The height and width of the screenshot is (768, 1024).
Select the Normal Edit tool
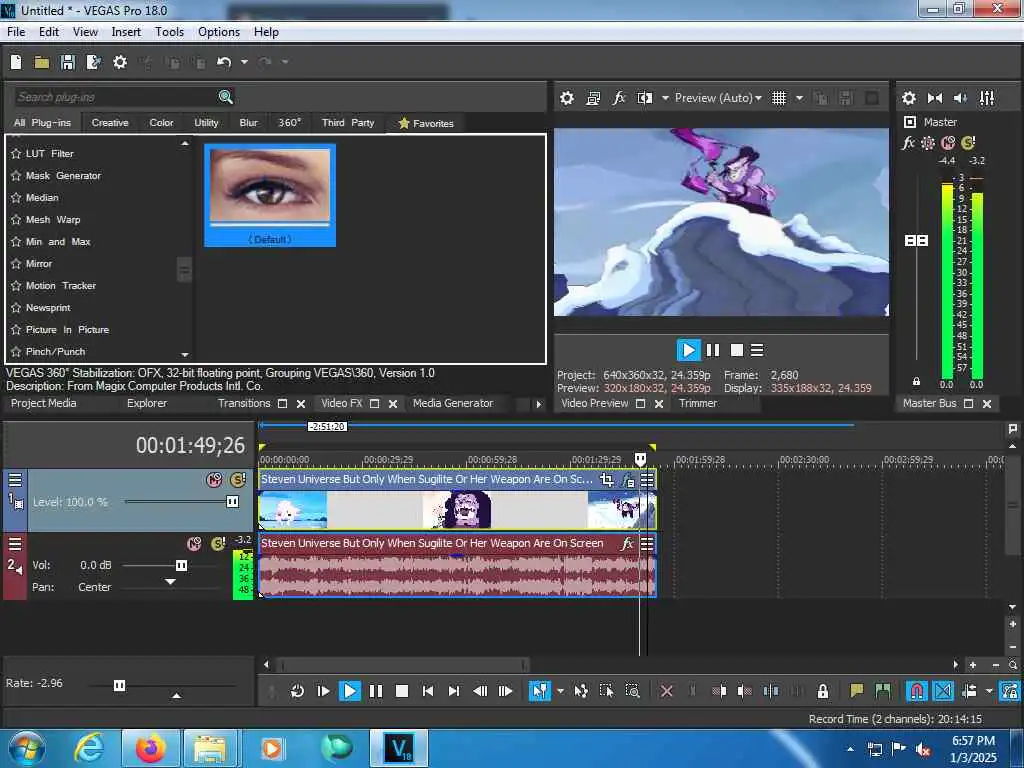(x=539, y=691)
